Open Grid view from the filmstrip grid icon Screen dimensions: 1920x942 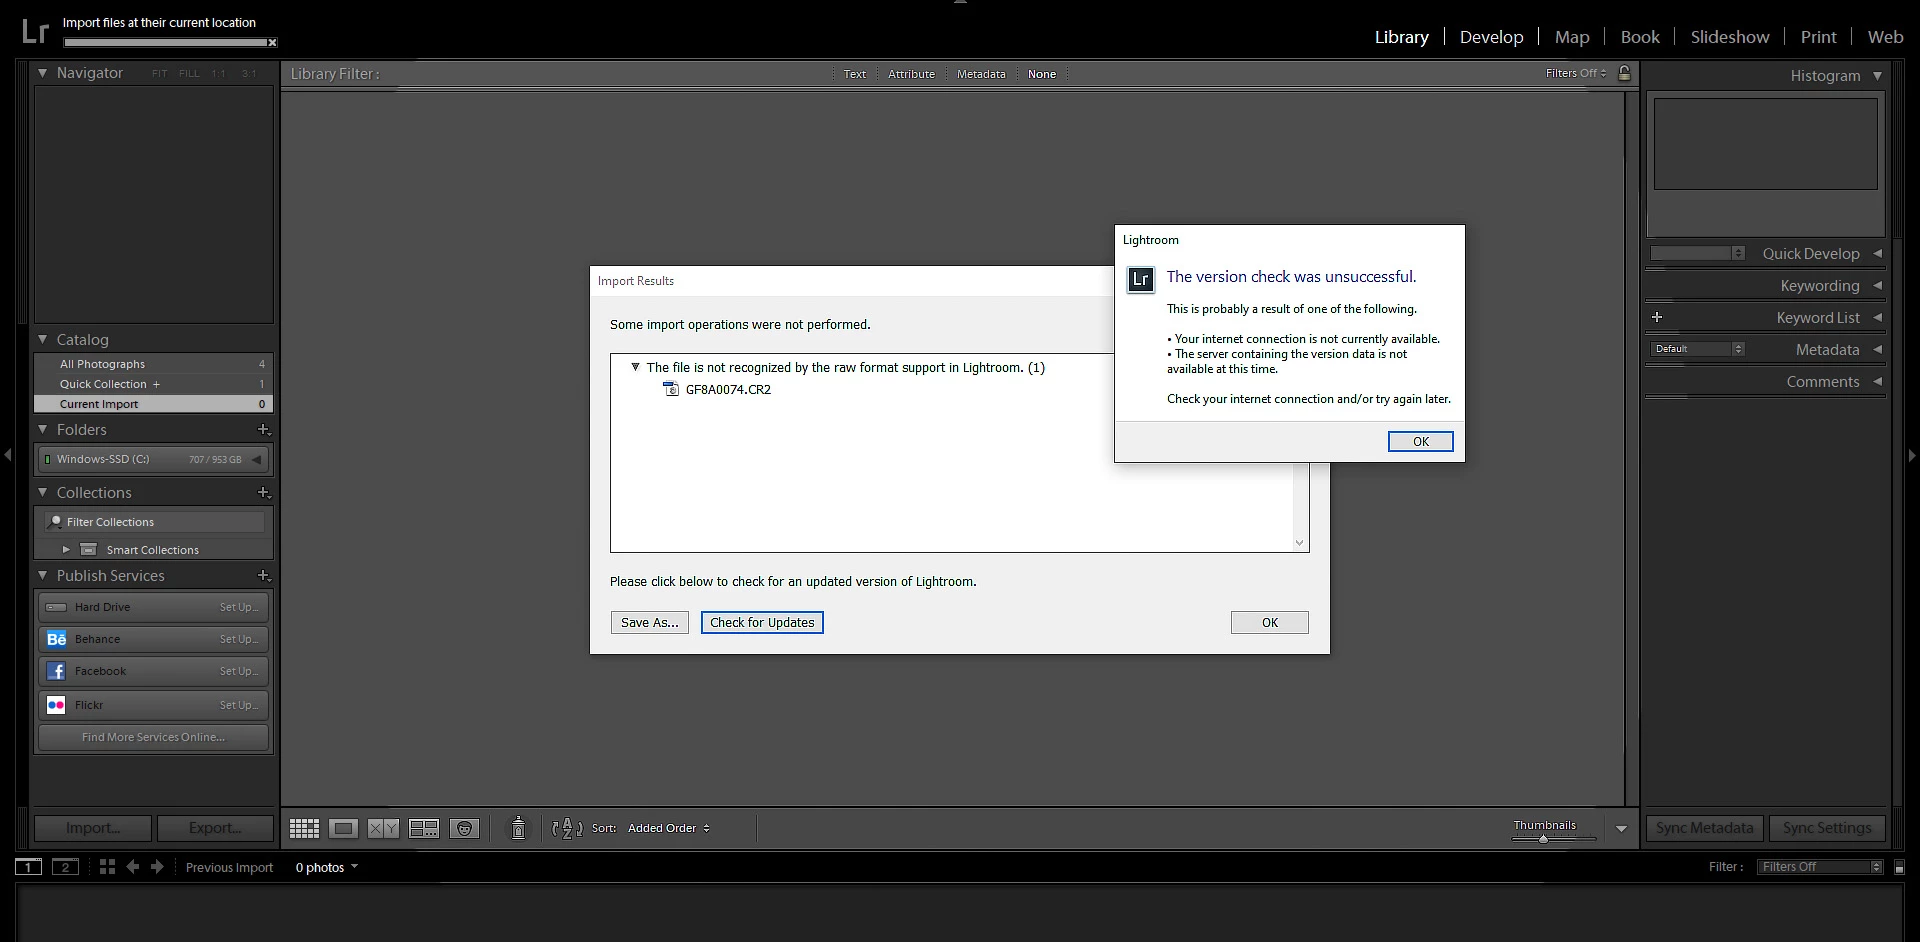pyautogui.click(x=107, y=867)
